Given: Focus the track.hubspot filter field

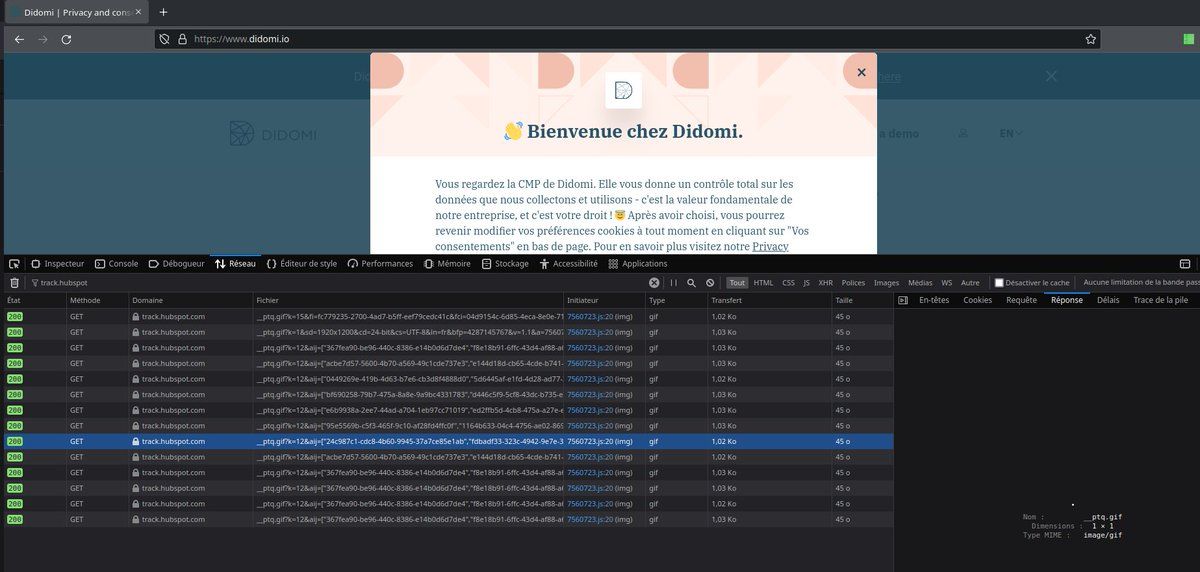Looking at the screenshot, I should tap(340, 283).
